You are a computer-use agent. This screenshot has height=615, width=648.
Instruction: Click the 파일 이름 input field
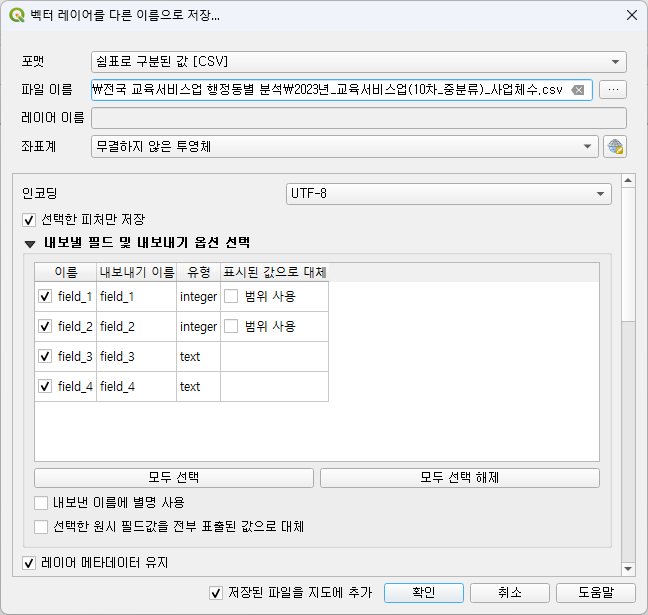(x=342, y=90)
